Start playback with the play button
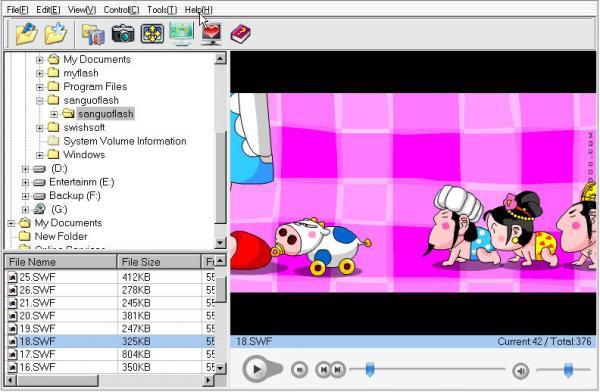 [256, 369]
